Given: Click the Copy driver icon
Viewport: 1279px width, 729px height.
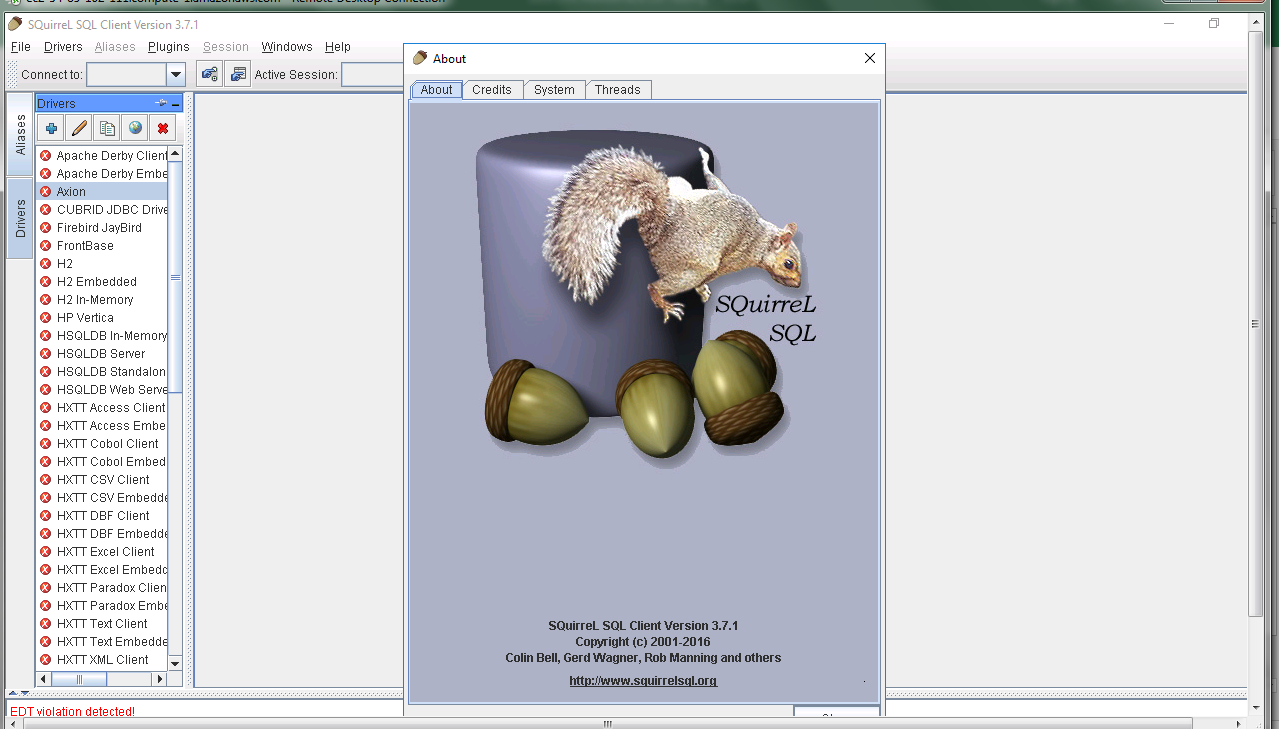Looking at the screenshot, I should 107,128.
